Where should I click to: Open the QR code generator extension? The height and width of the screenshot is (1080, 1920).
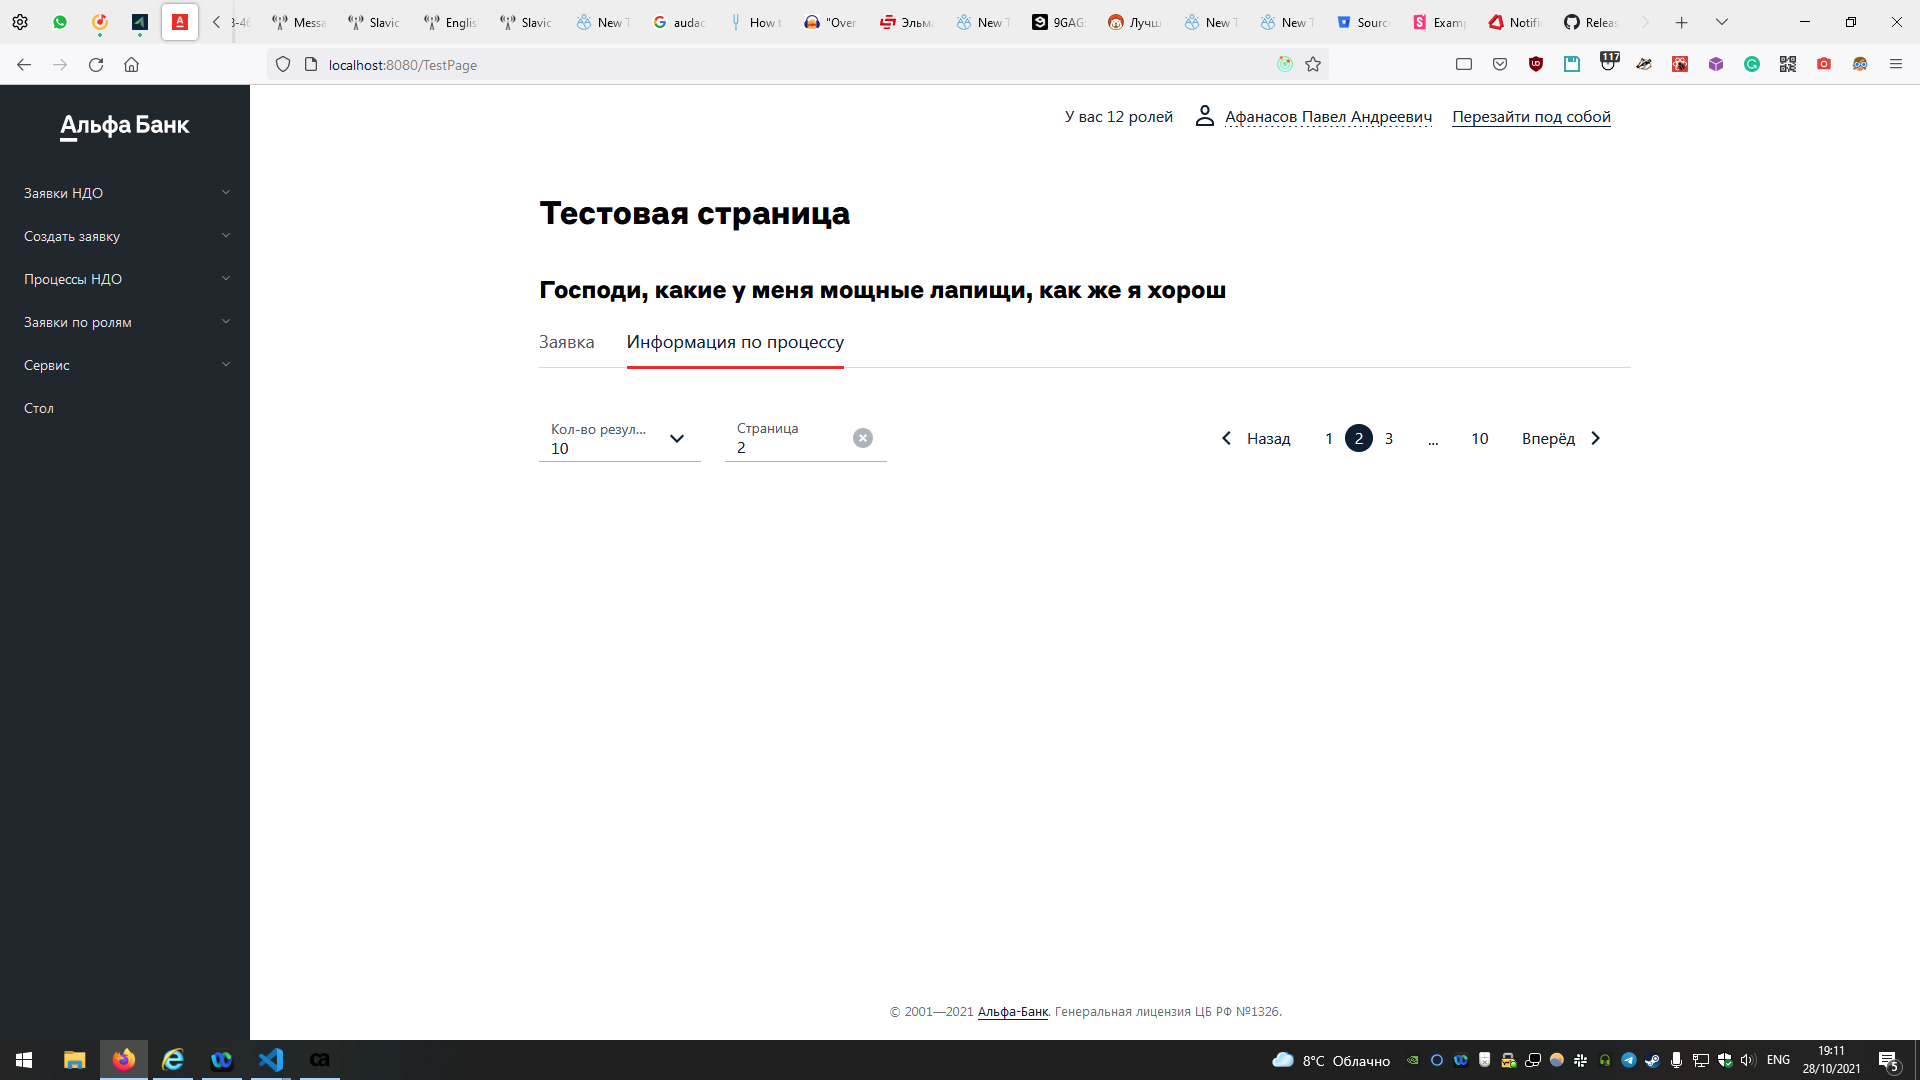pos(1787,64)
